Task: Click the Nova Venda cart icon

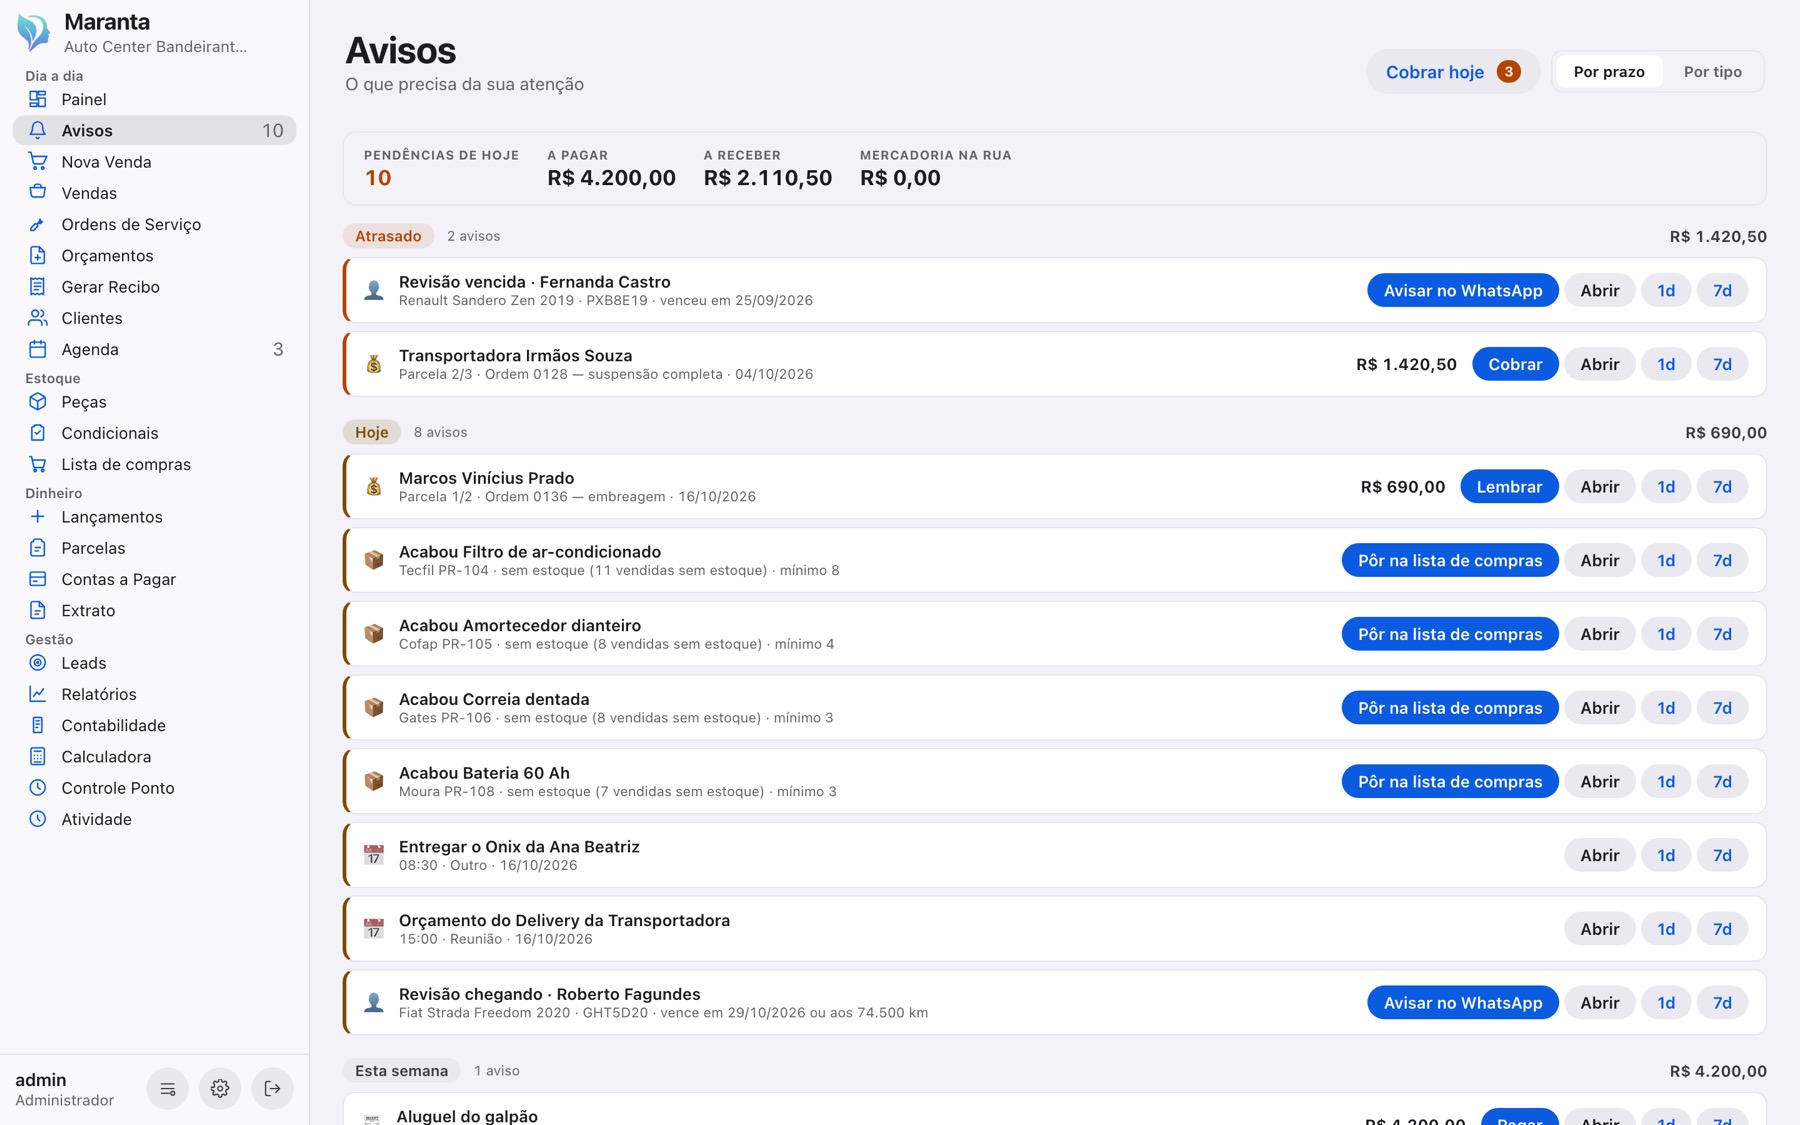Action: point(37,161)
